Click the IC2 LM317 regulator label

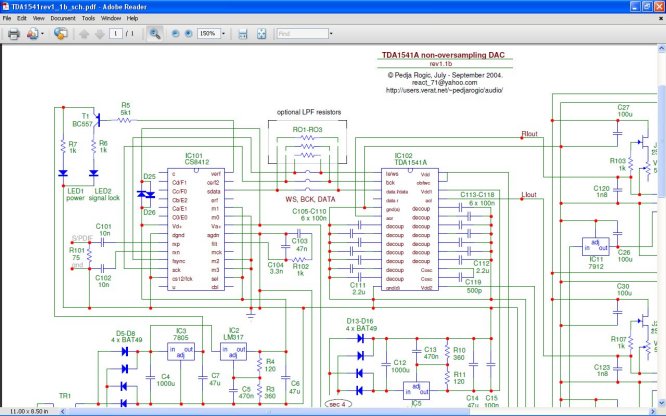[x=234, y=334]
